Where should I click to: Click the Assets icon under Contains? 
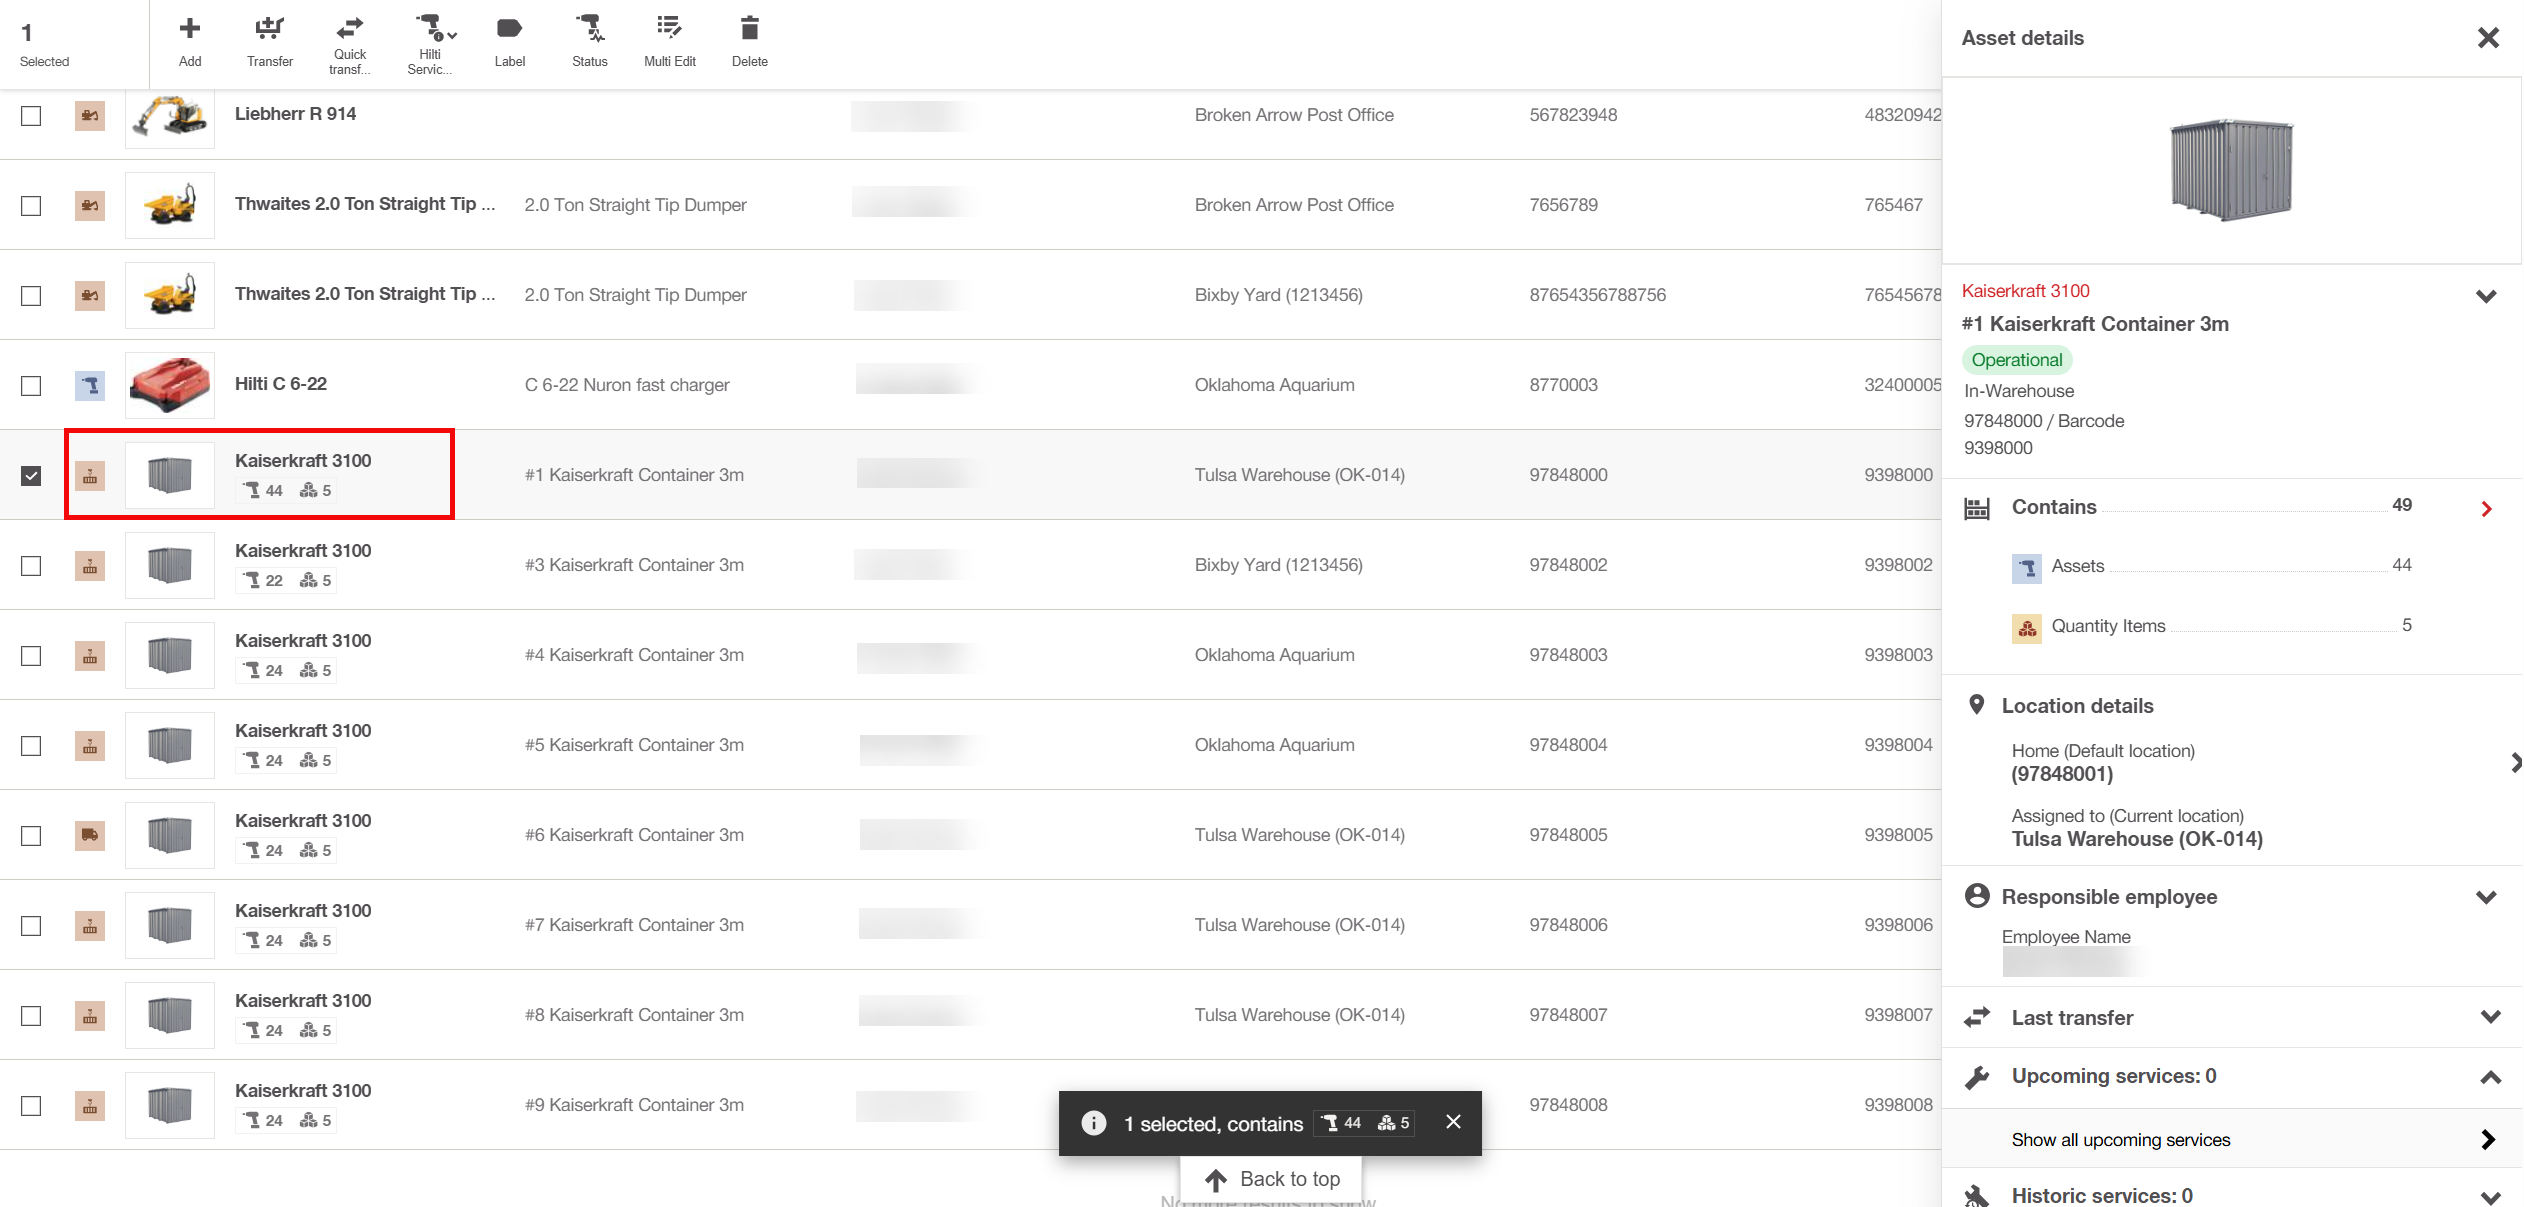pos(2027,568)
